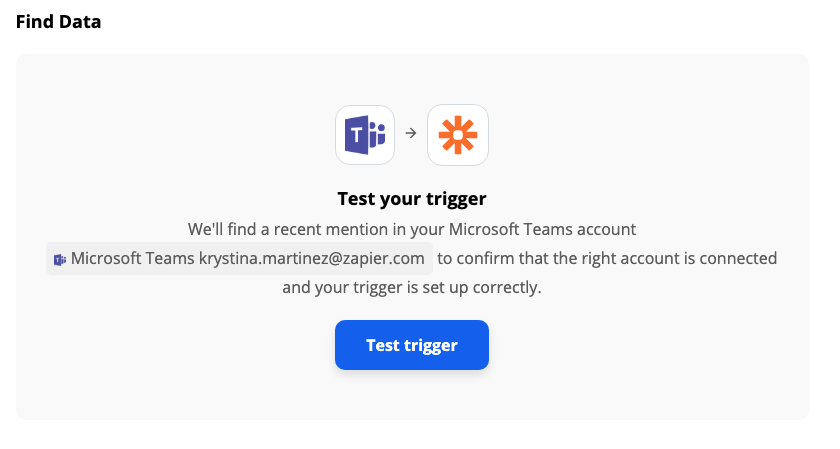The image size is (840, 449).
Task: Click the "Microsoft Teams" label inside the account chip
Action: [x=132, y=258]
